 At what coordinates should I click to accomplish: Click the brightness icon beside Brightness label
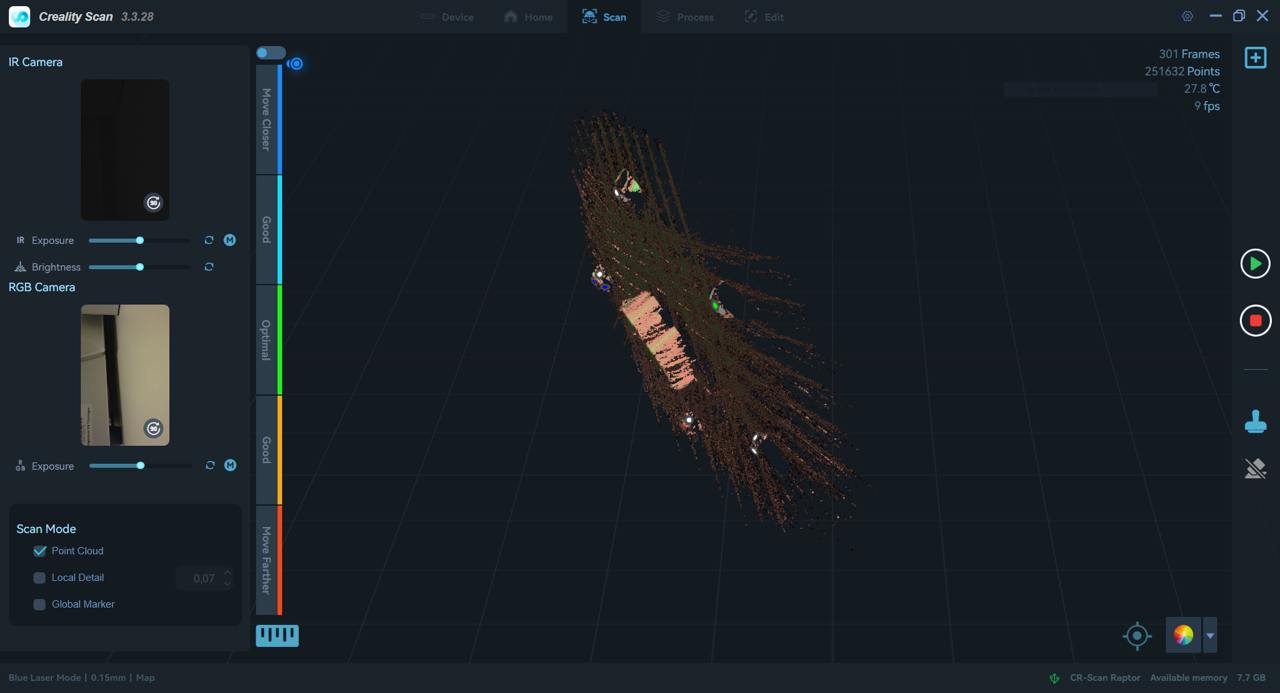(x=20, y=267)
